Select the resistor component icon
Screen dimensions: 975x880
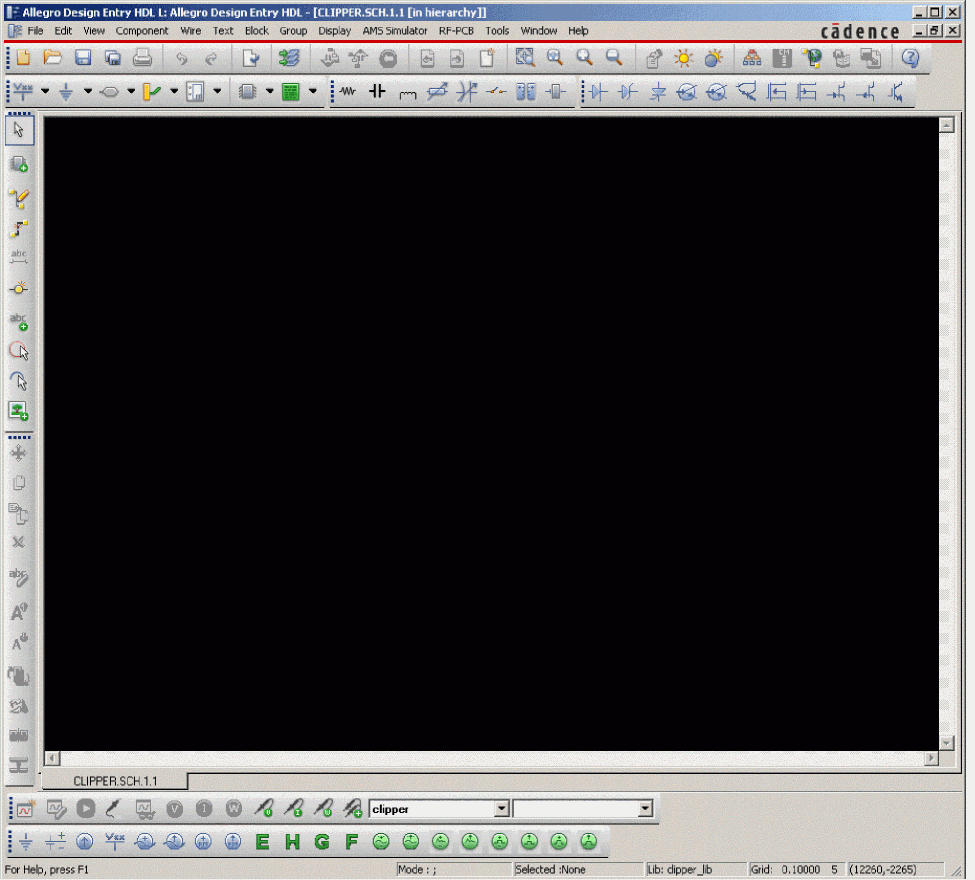[x=348, y=92]
